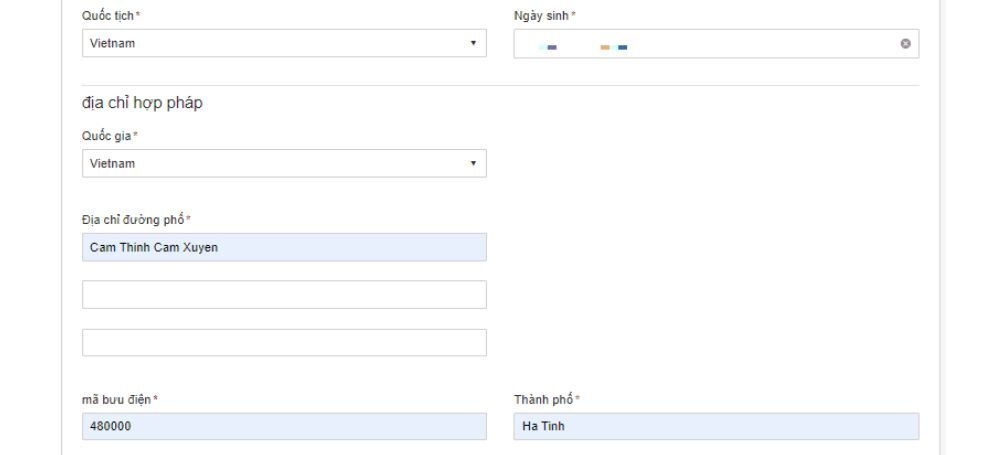The width and height of the screenshot is (1000, 455).
Task: Select the third empty street address line
Action: coord(284,343)
